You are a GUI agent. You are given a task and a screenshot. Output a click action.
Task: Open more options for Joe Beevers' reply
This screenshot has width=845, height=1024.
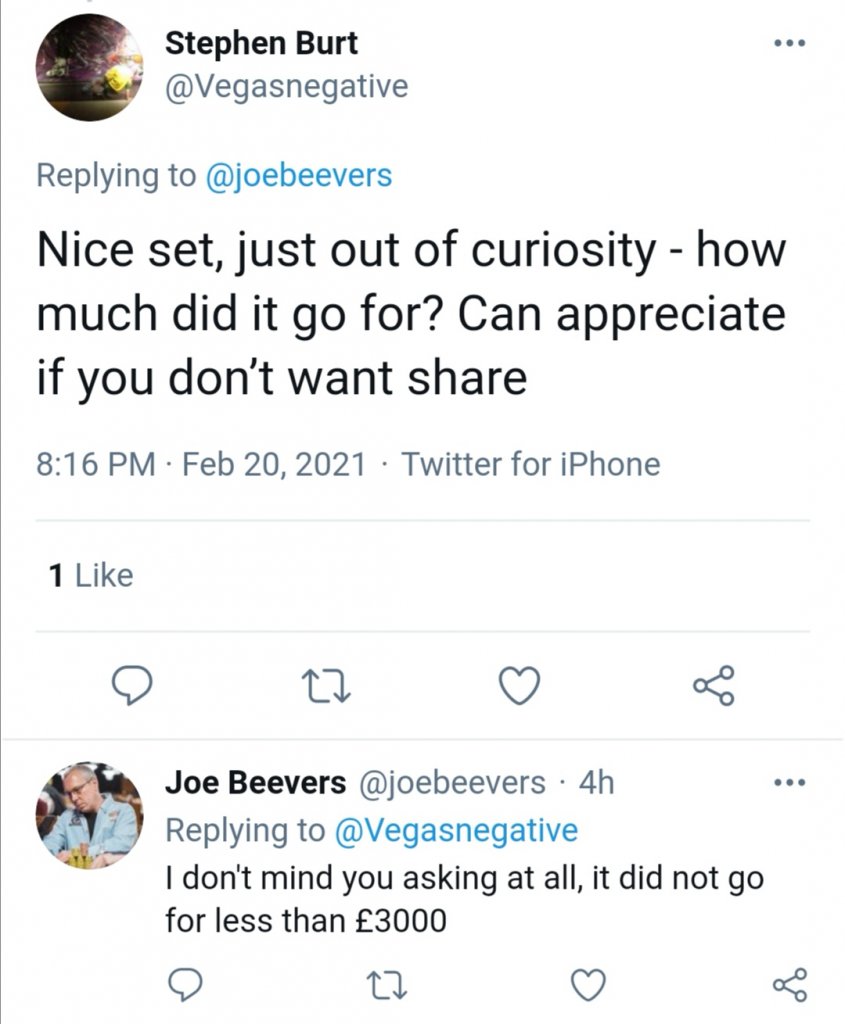pyautogui.click(x=788, y=782)
